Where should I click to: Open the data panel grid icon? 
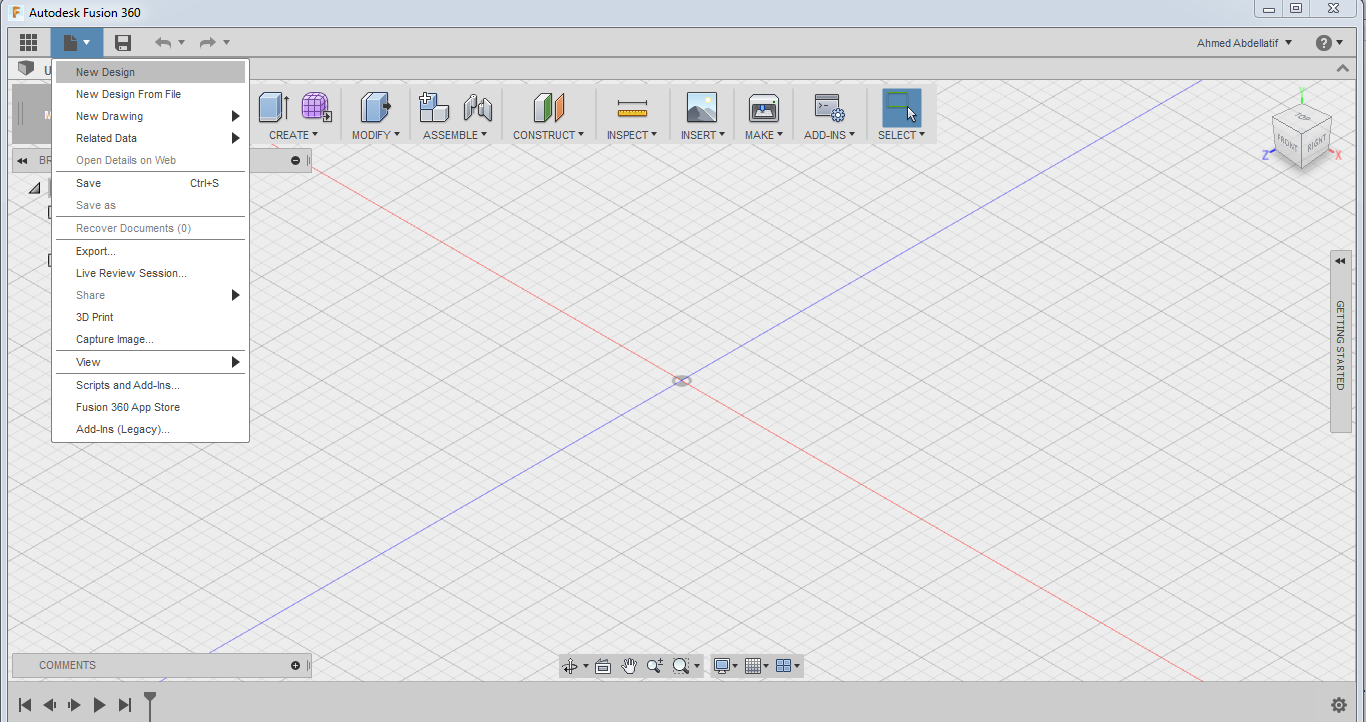29,43
